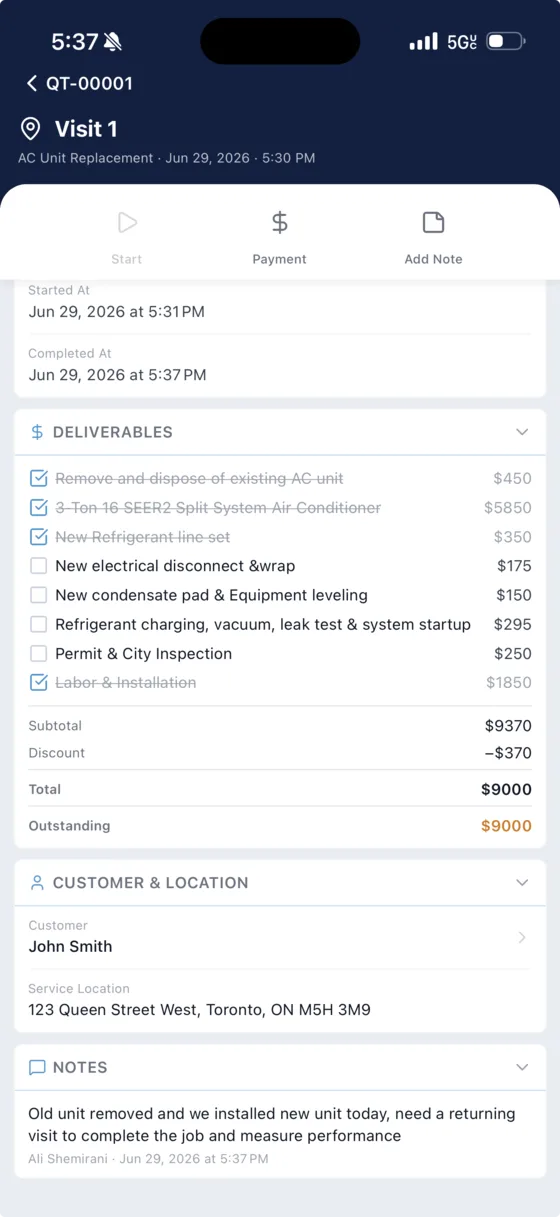
Task: Collapse the Deliverables section chevron
Action: coord(522,432)
